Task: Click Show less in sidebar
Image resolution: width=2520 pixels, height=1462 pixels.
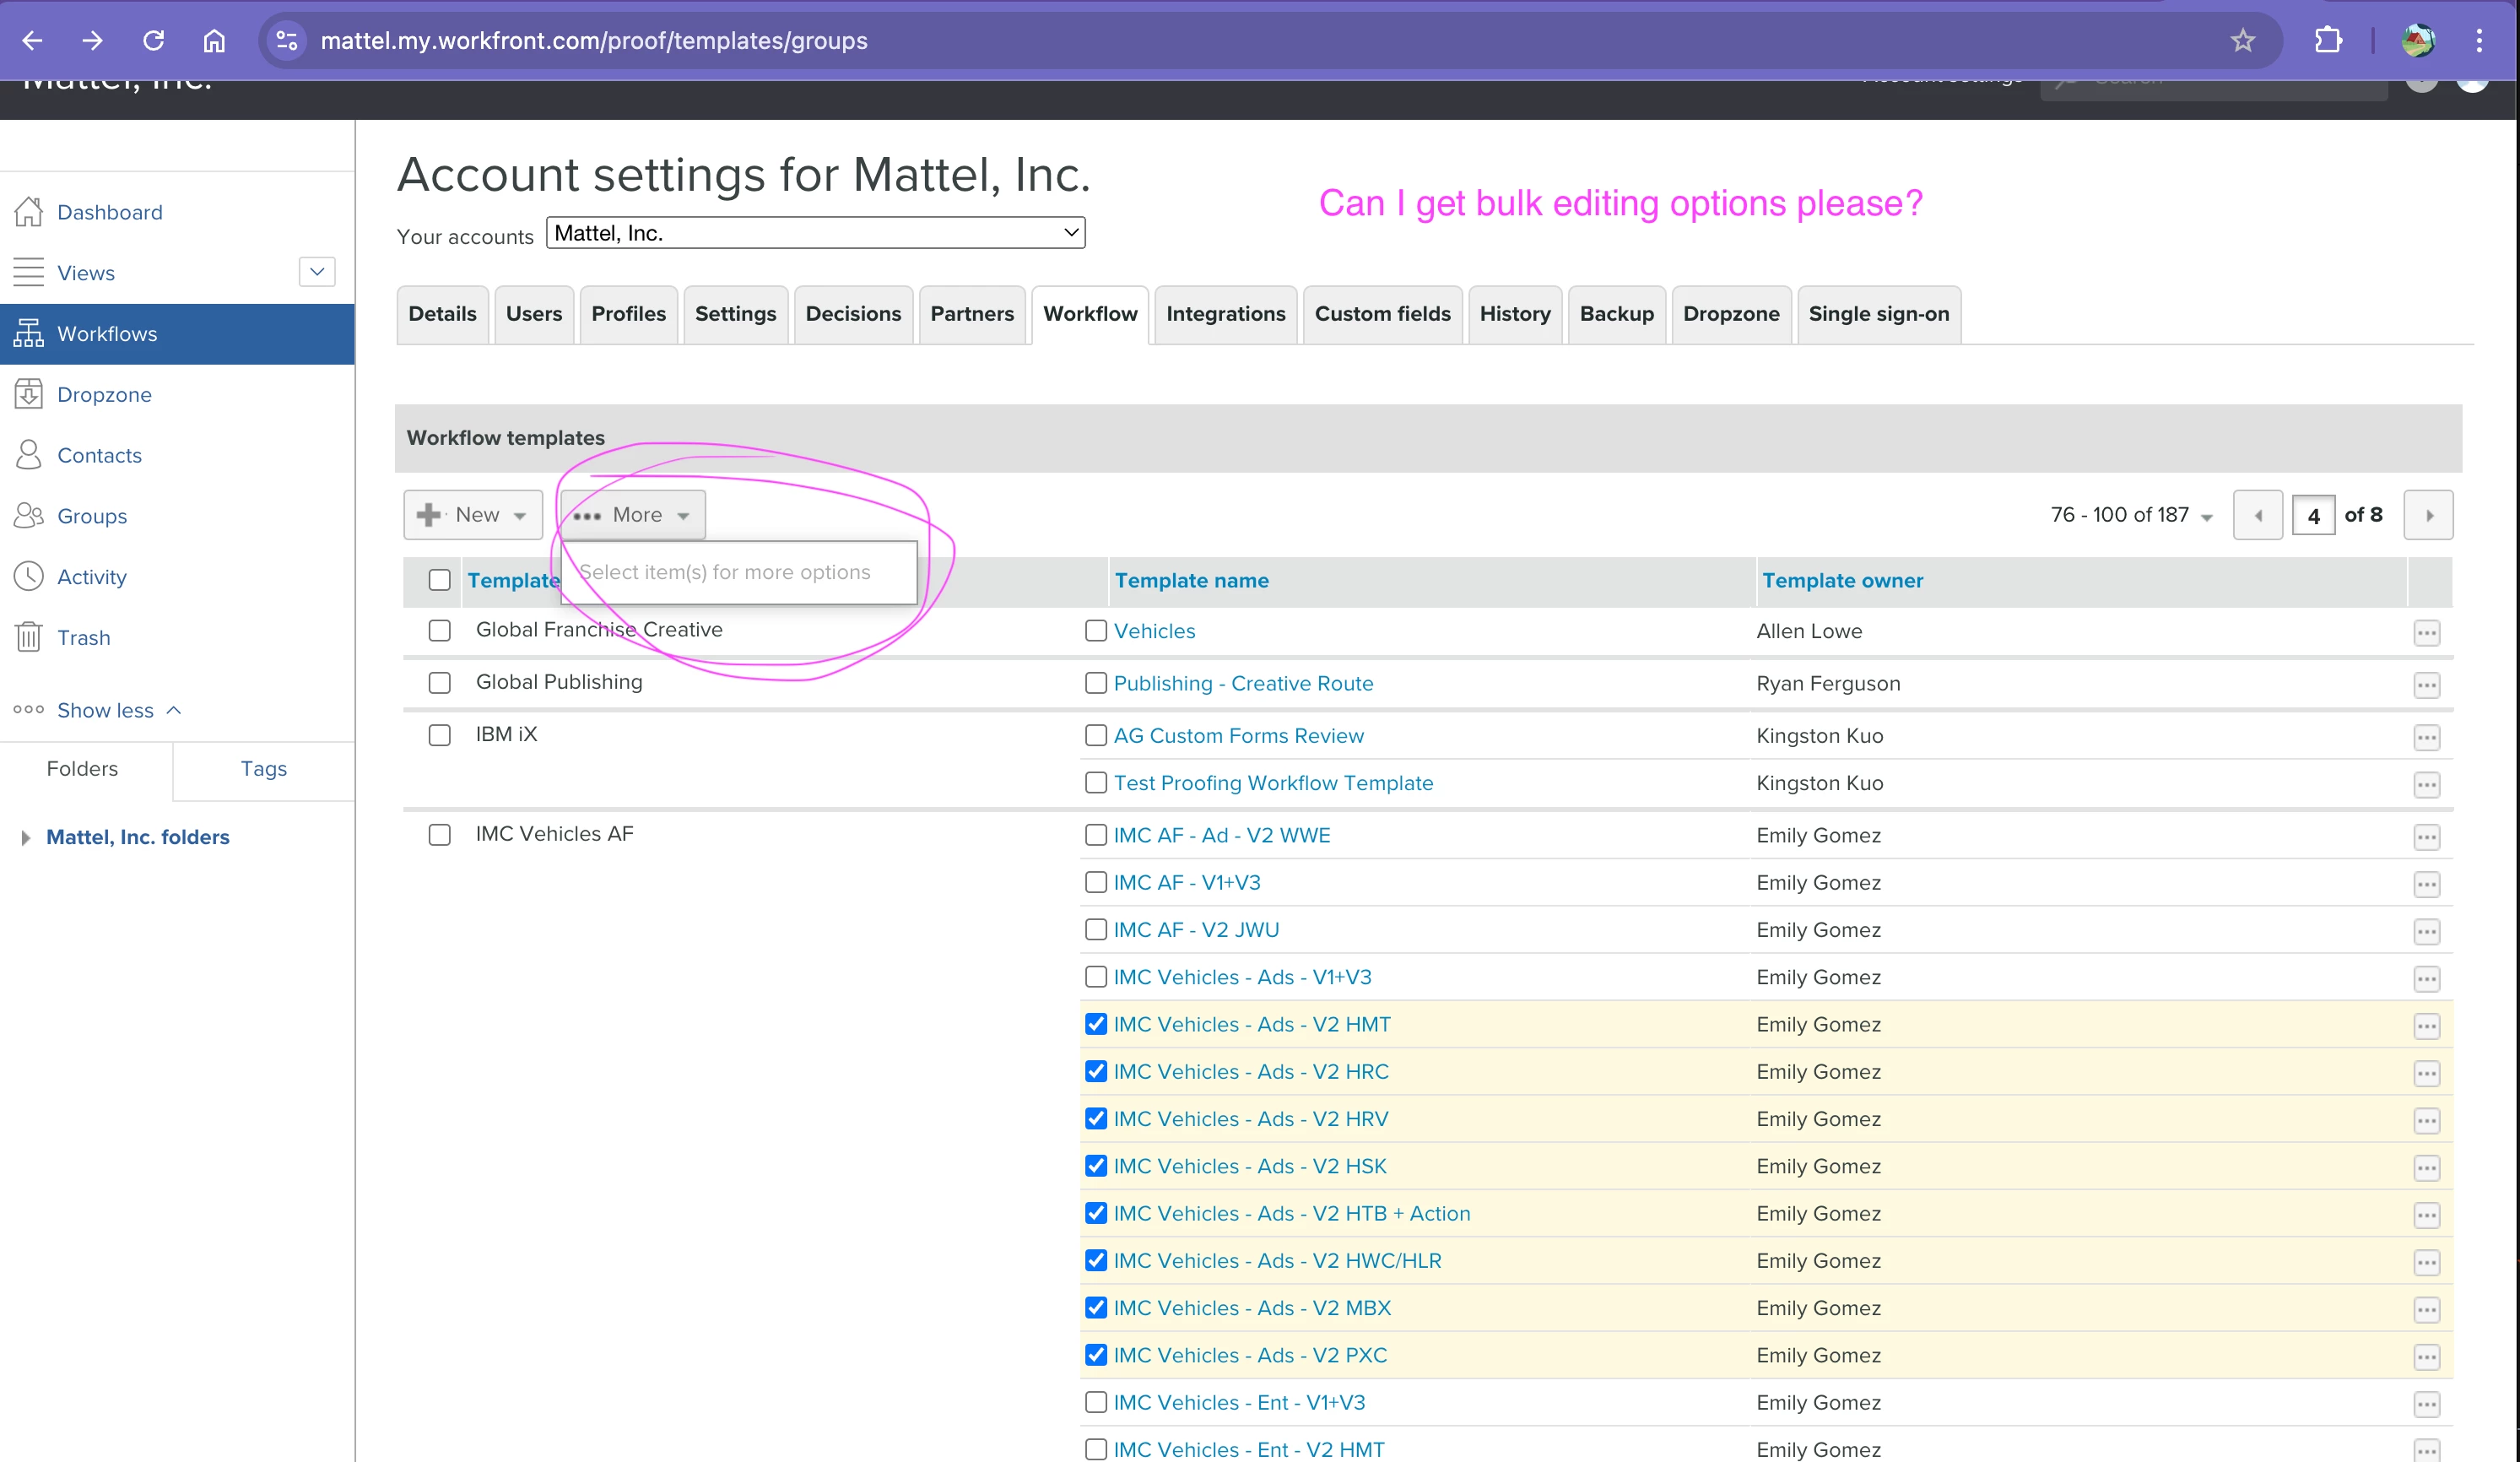Action: [x=105, y=710]
